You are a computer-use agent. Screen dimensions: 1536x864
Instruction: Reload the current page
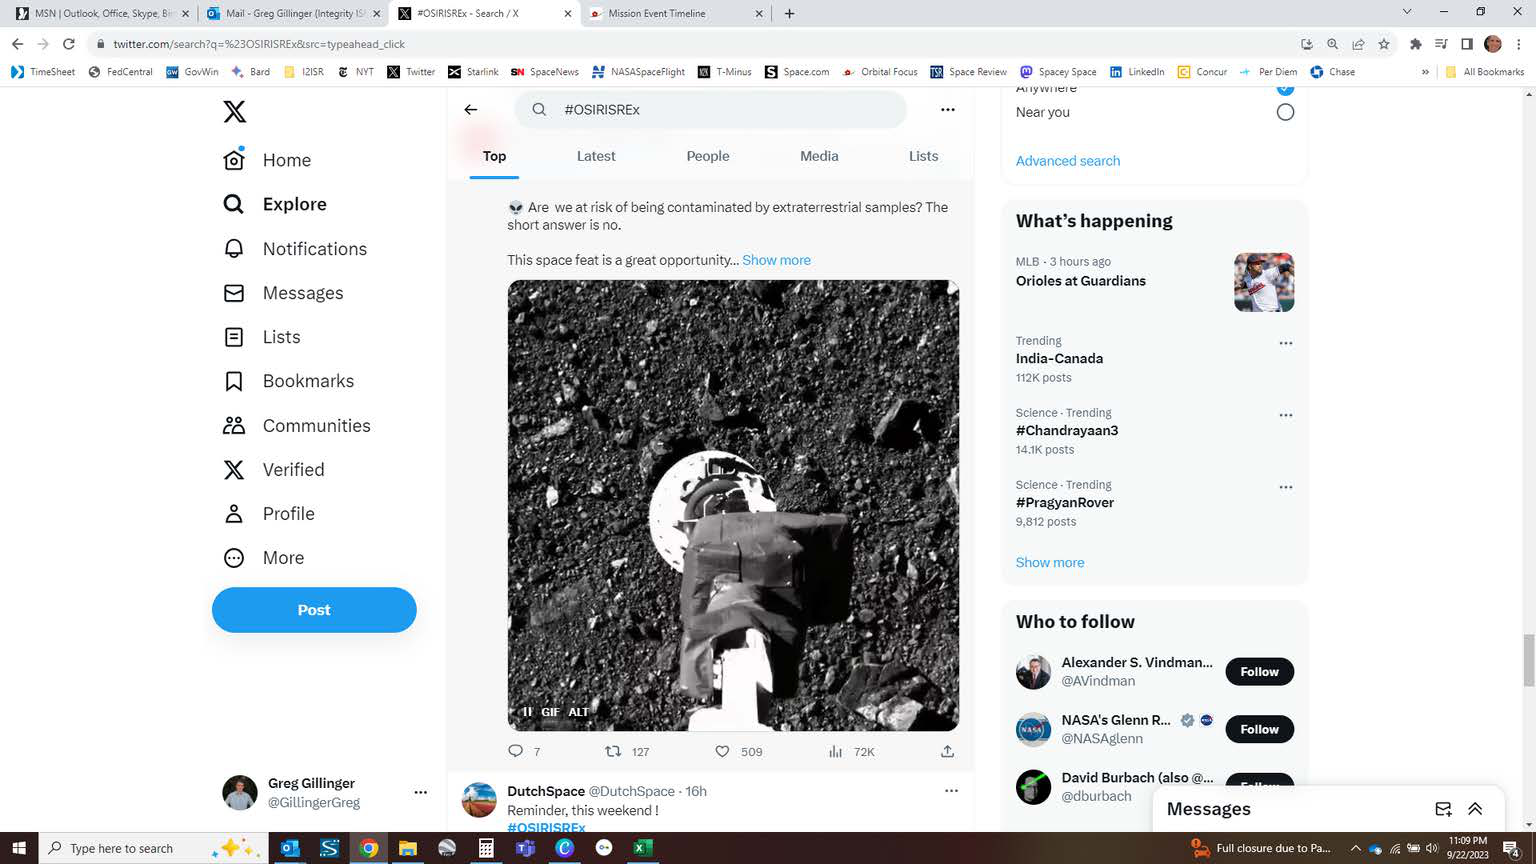[69, 44]
